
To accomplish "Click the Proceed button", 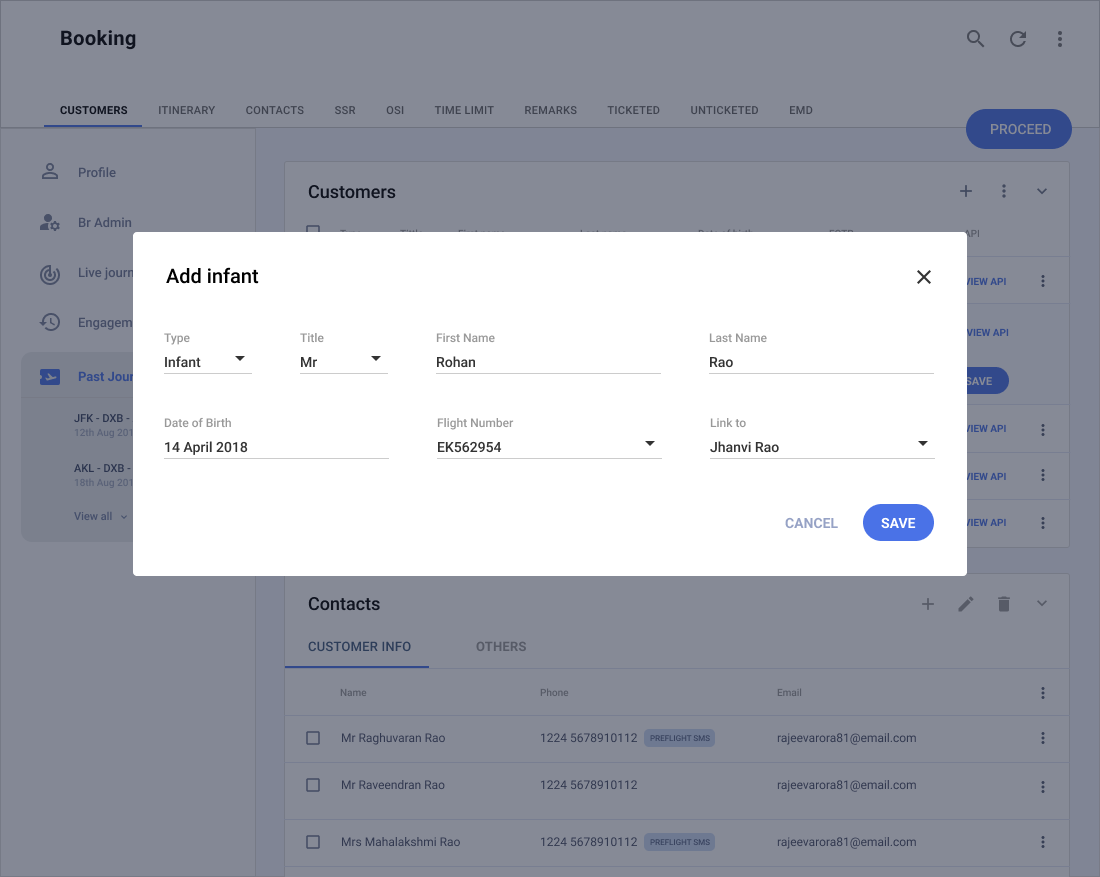I will tap(1019, 129).
